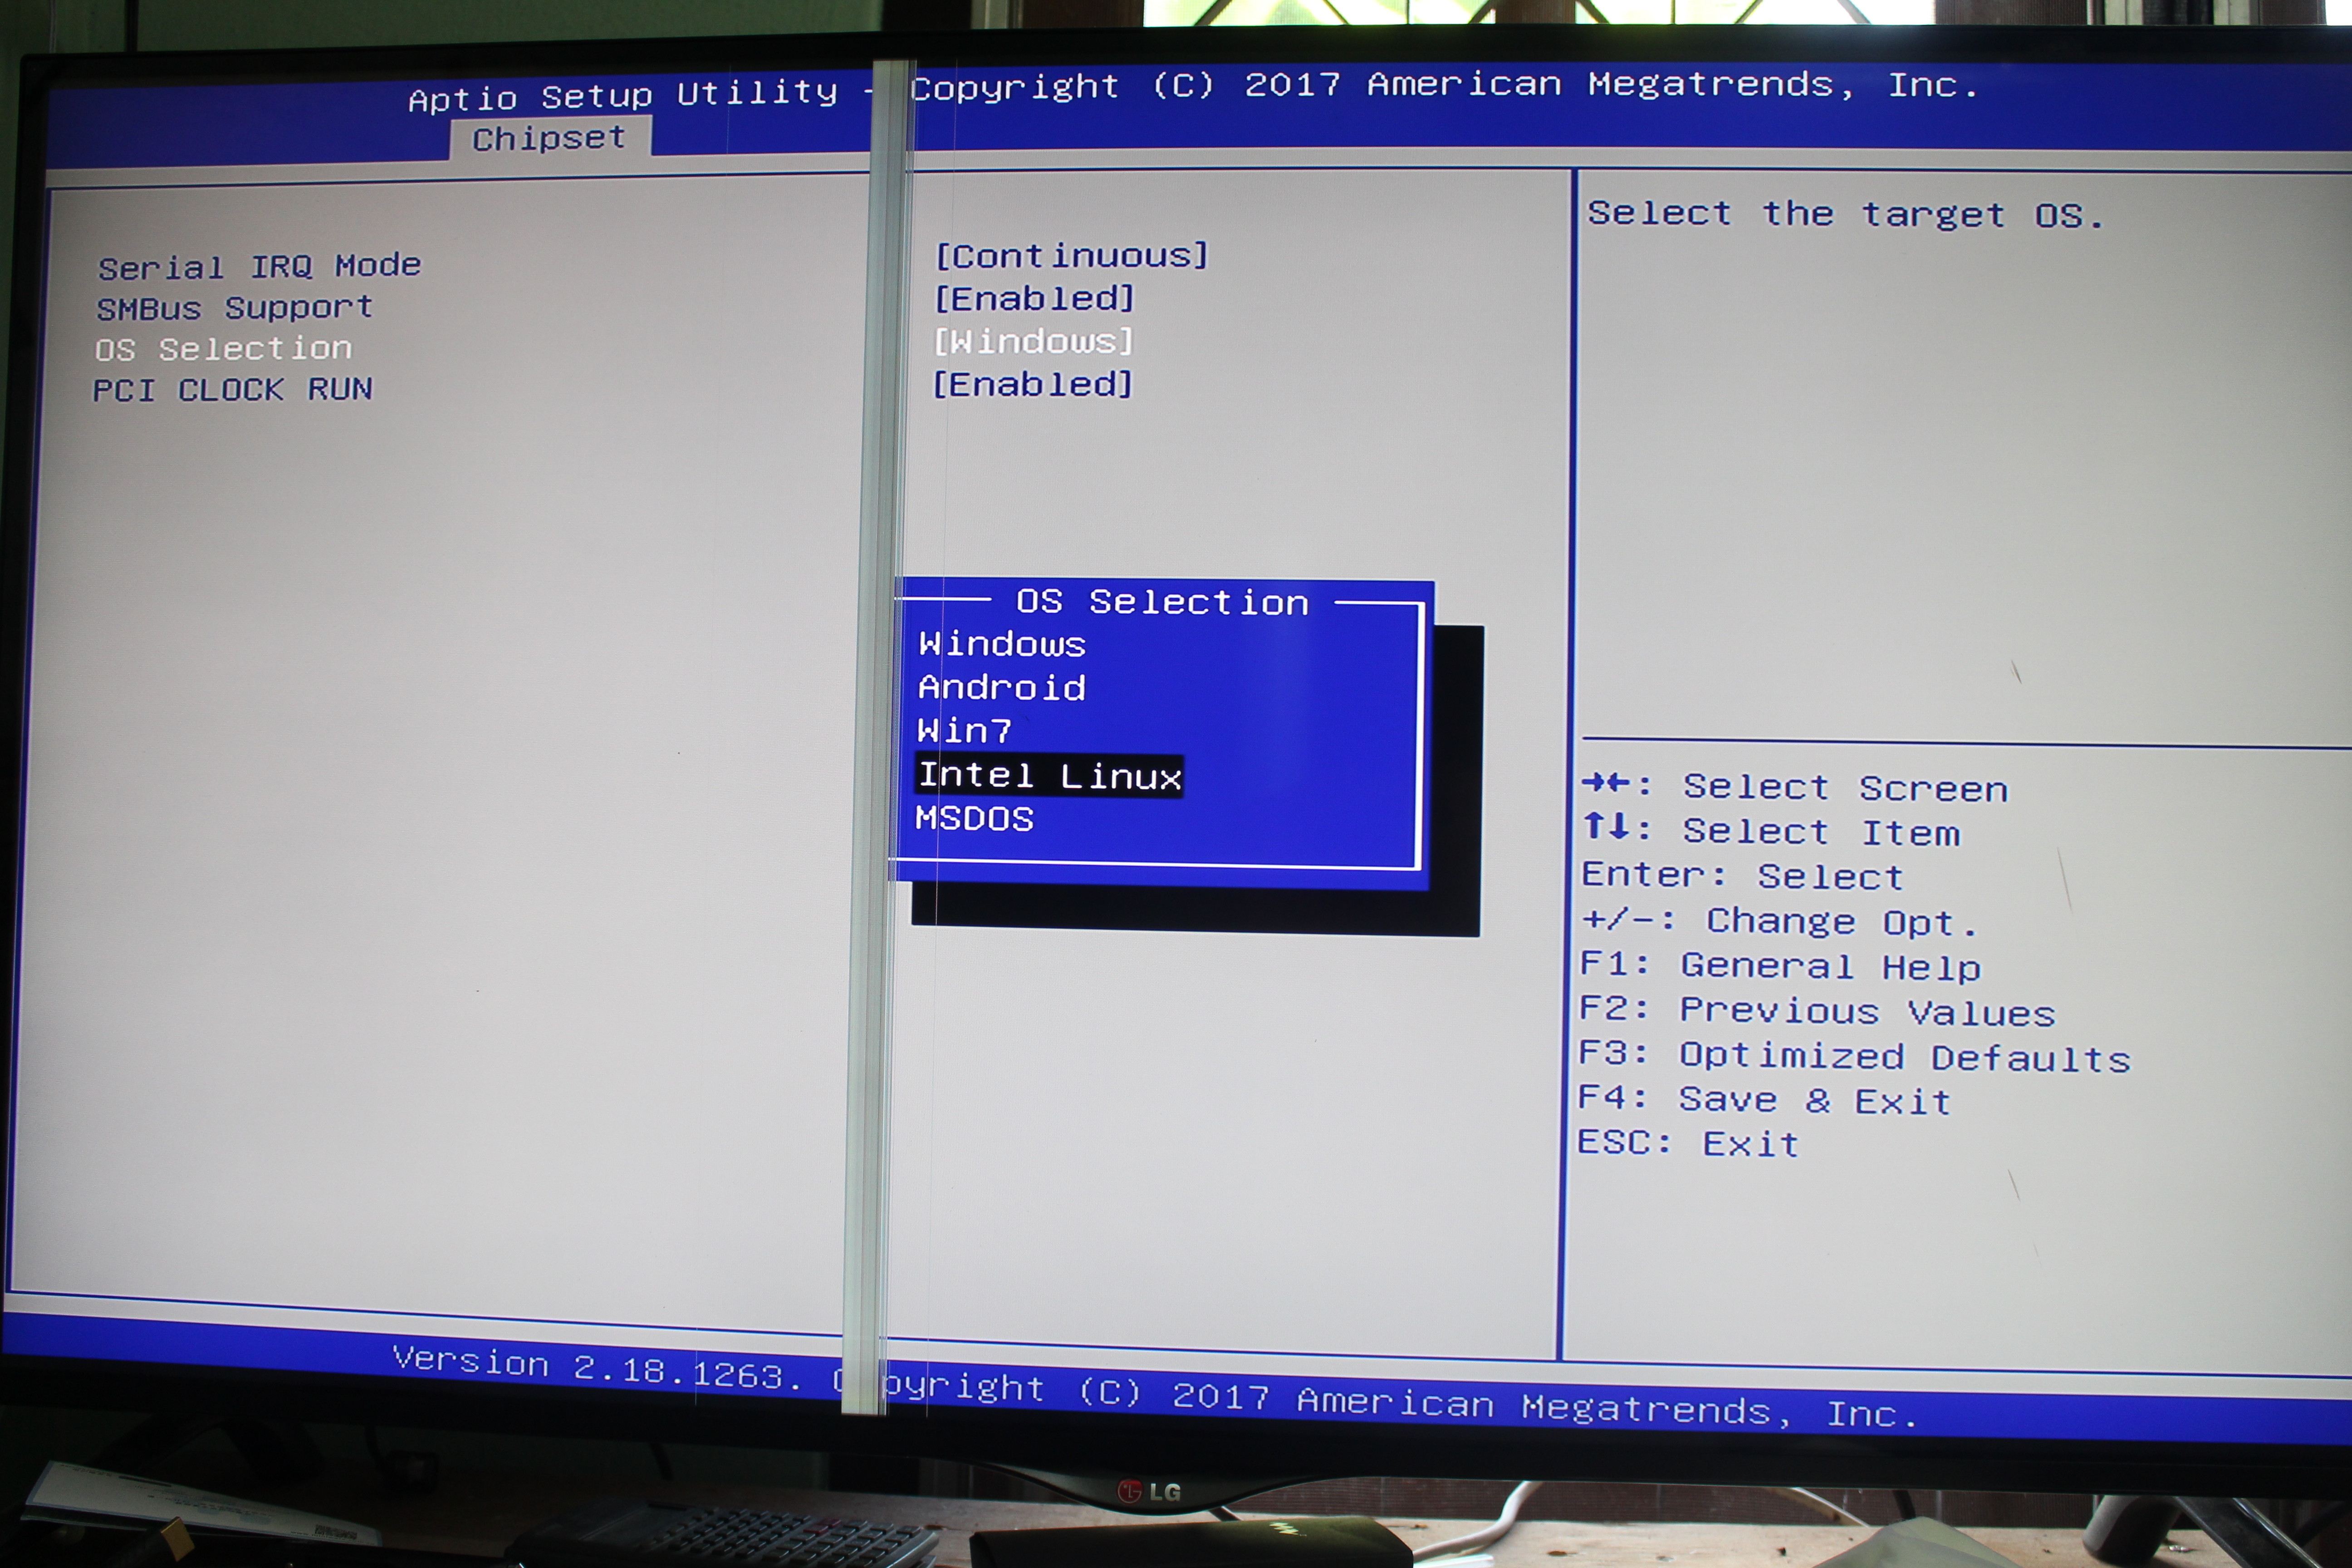
Task: Click the +/-: Change Opt. hint
Action: coord(1780,921)
